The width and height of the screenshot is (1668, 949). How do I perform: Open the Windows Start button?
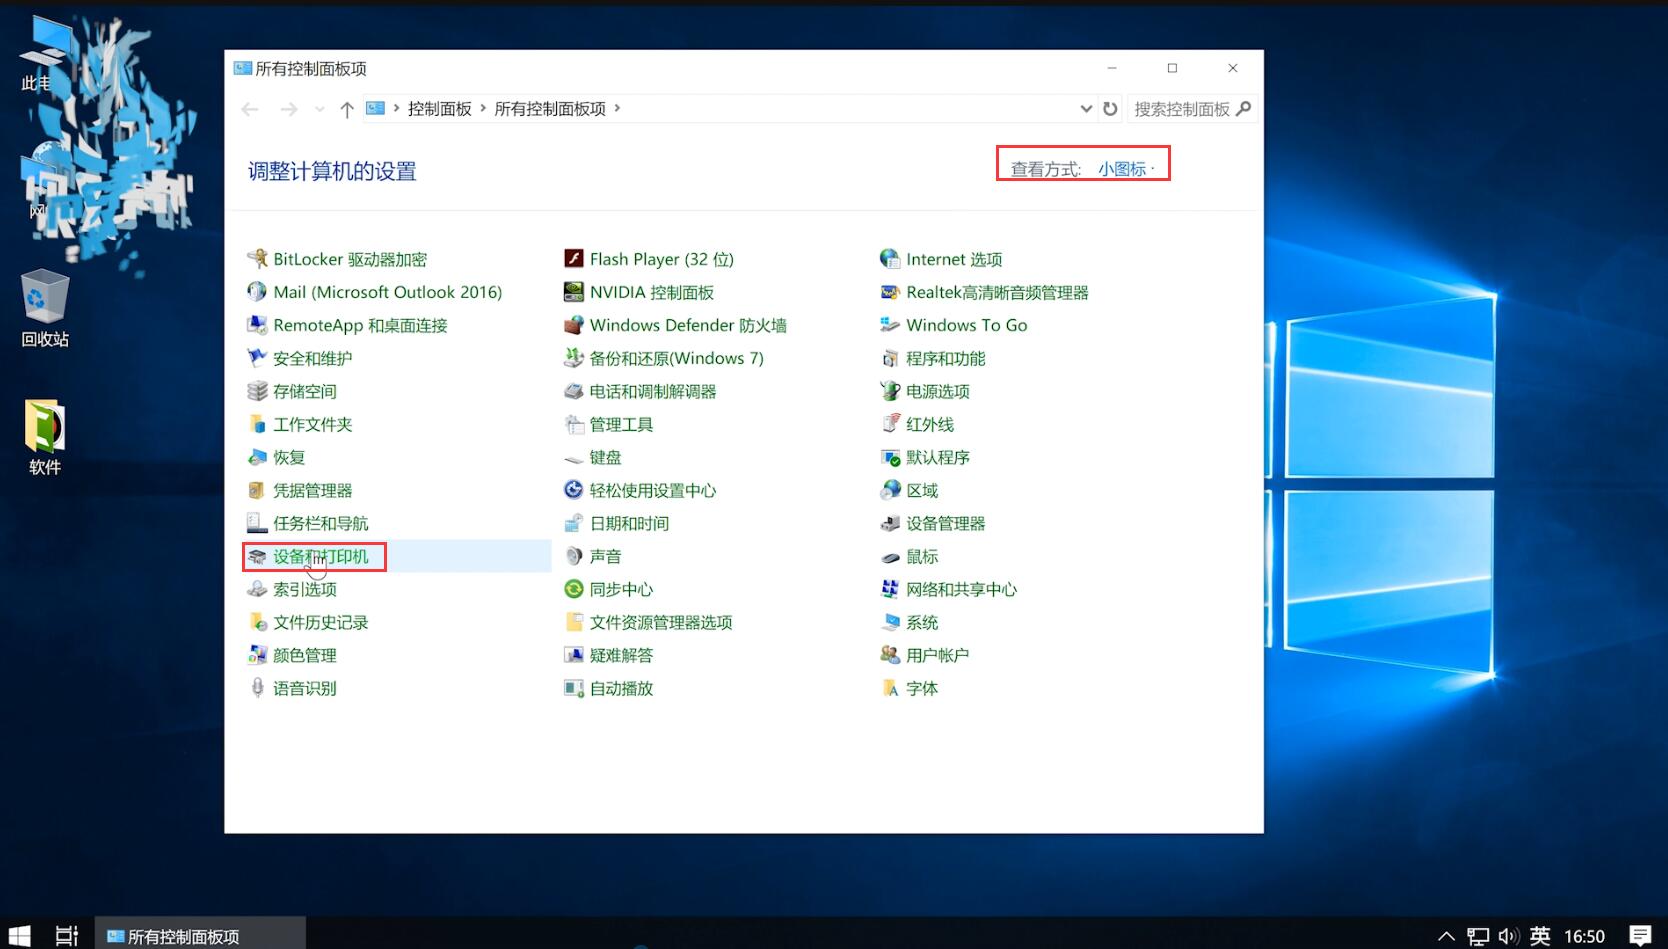(x=20, y=936)
